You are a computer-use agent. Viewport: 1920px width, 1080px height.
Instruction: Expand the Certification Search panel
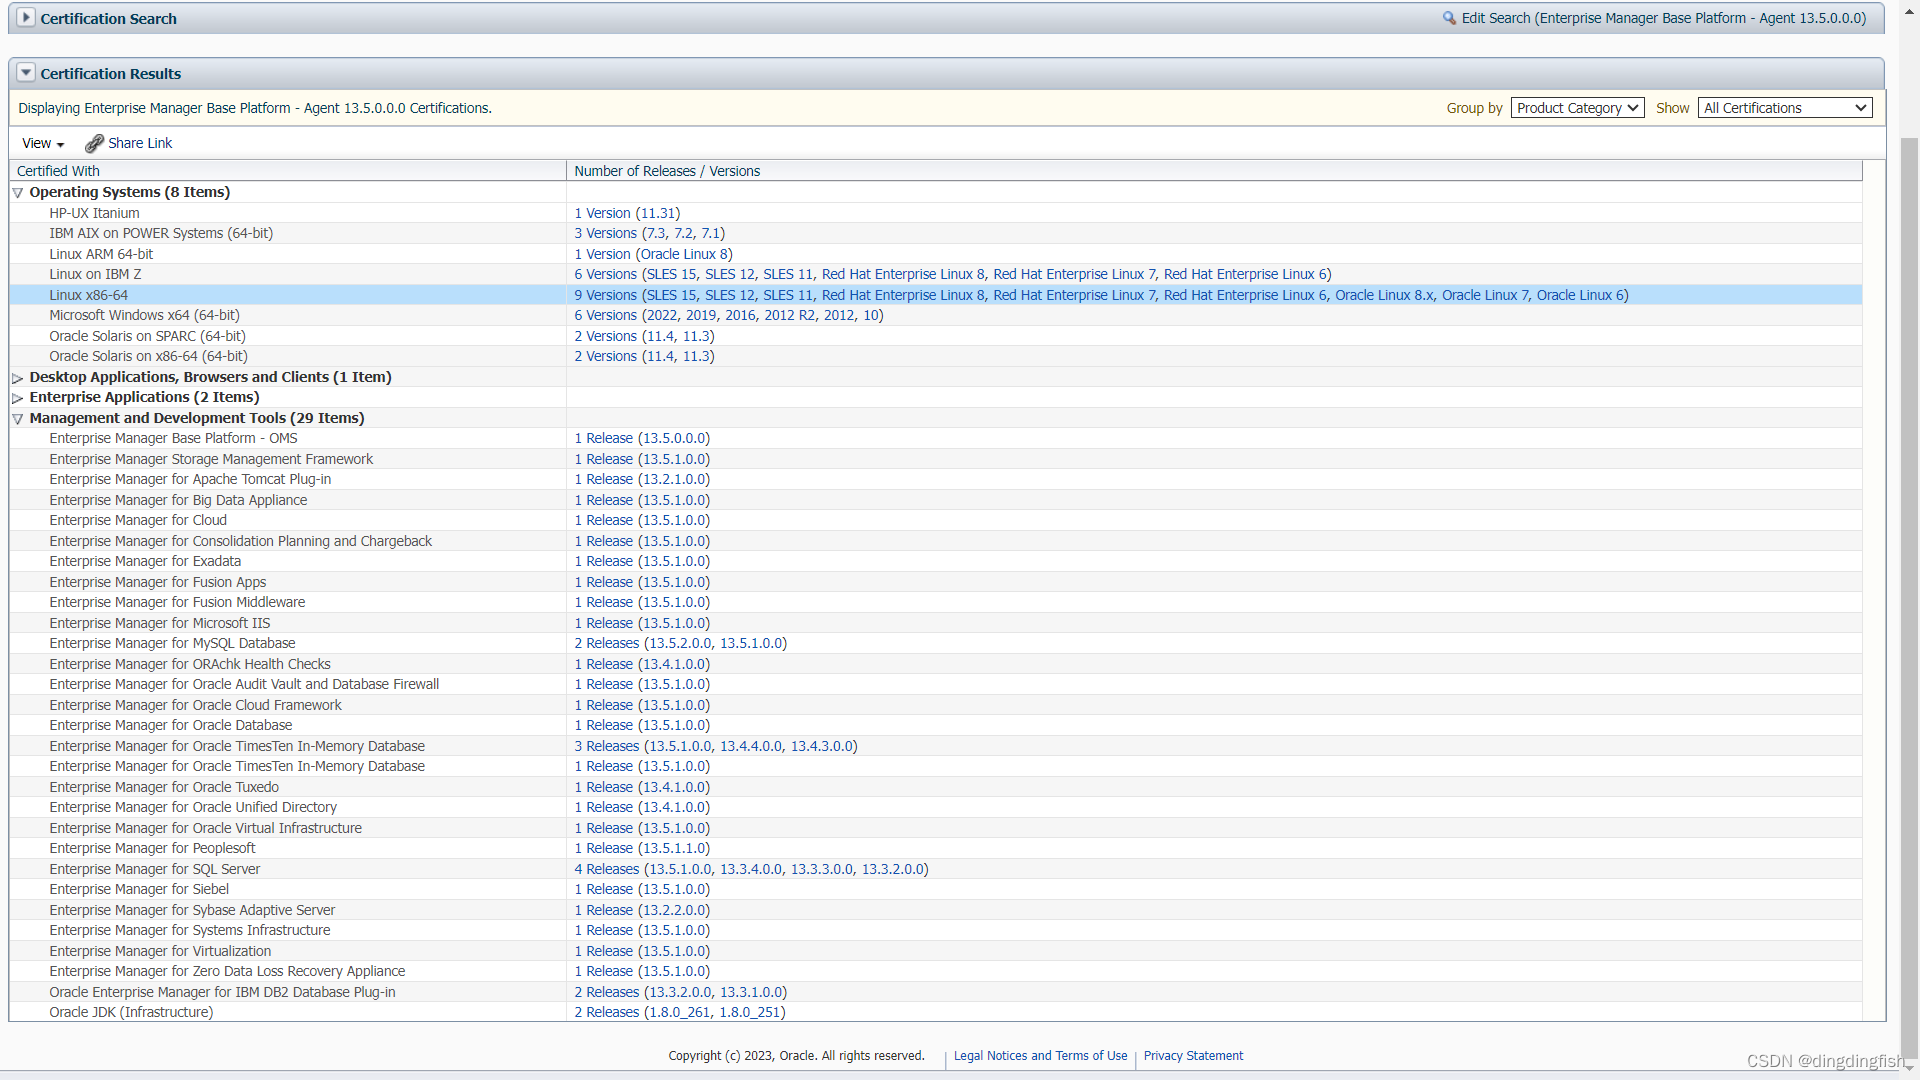(26, 18)
